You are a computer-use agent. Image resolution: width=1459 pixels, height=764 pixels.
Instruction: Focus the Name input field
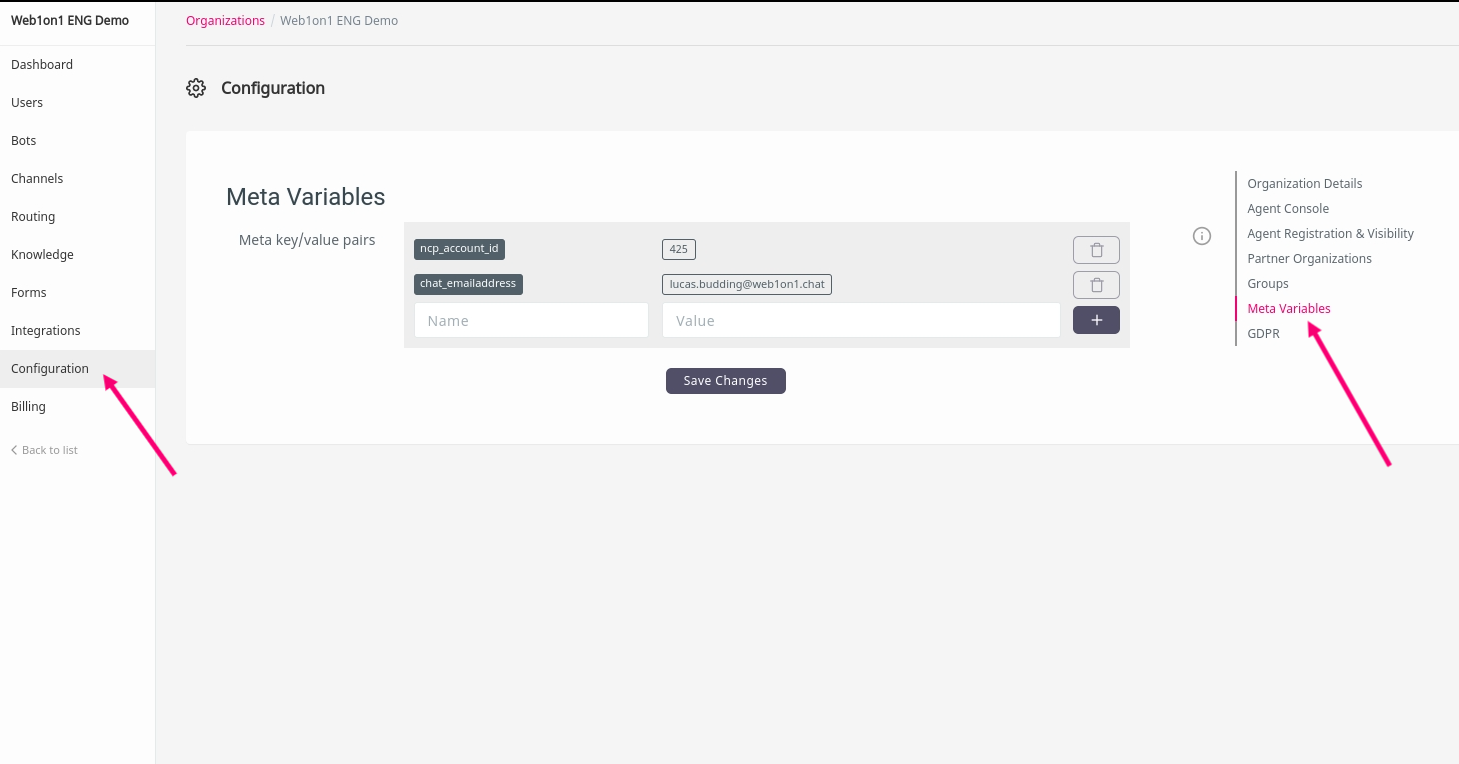[531, 321]
